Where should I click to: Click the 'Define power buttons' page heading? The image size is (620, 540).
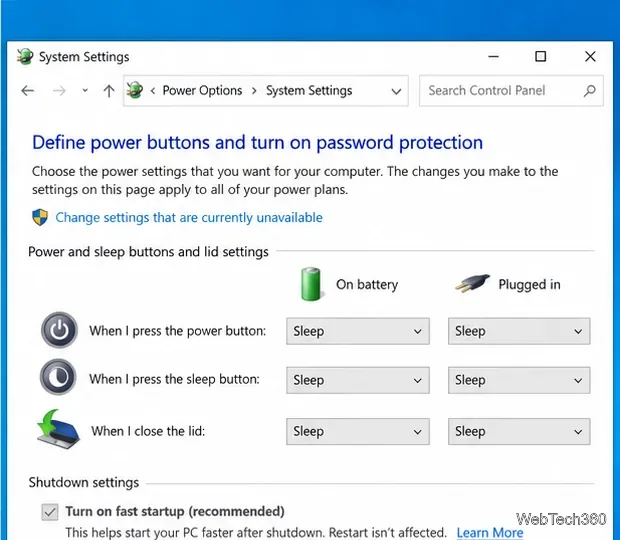pos(257,142)
